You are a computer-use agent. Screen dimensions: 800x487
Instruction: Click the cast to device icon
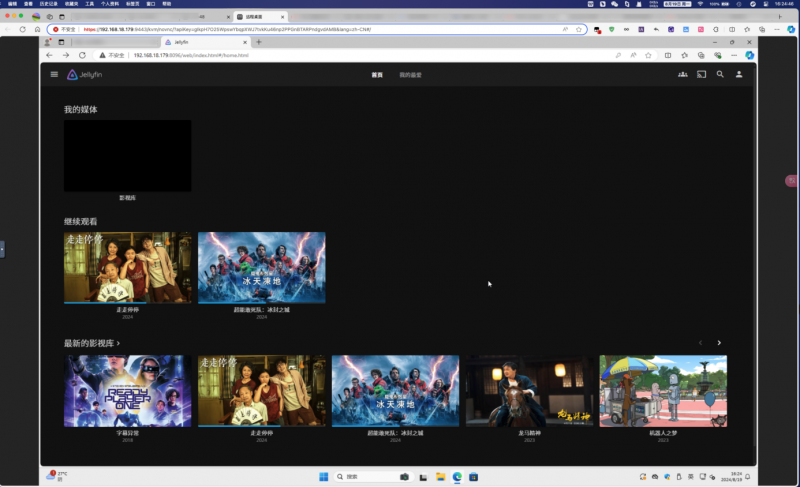[701, 74]
